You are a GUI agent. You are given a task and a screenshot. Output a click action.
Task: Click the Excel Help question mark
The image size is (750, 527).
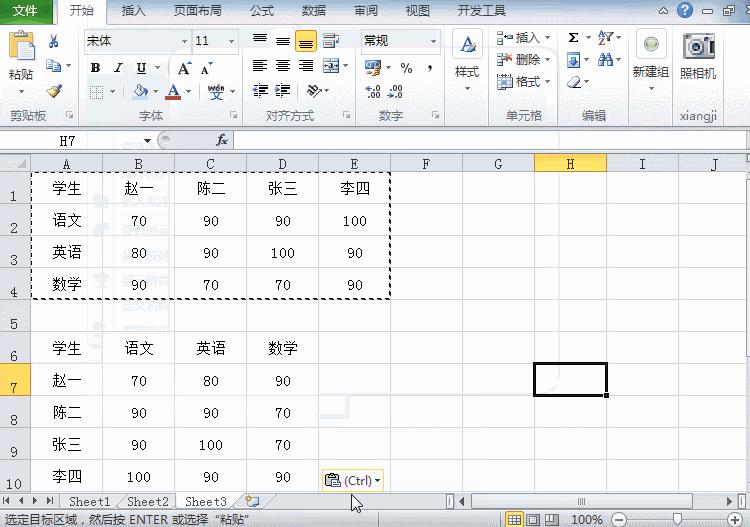685,10
